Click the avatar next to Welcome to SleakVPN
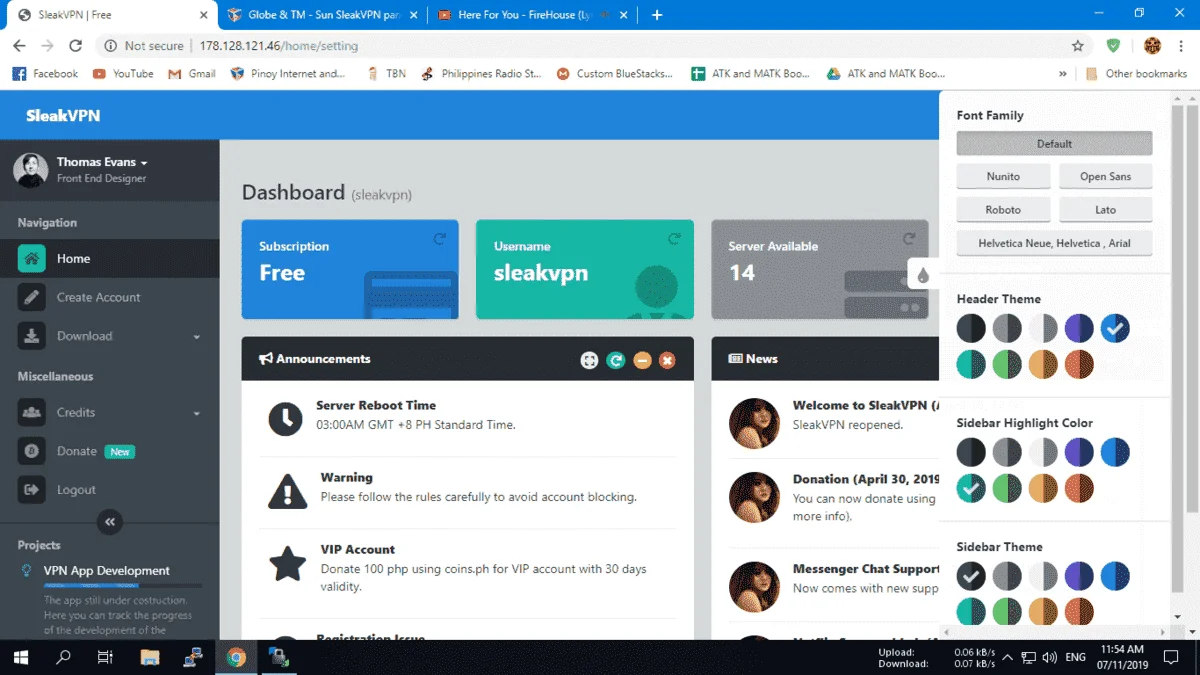Viewport: 1200px width, 675px height. 754,424
